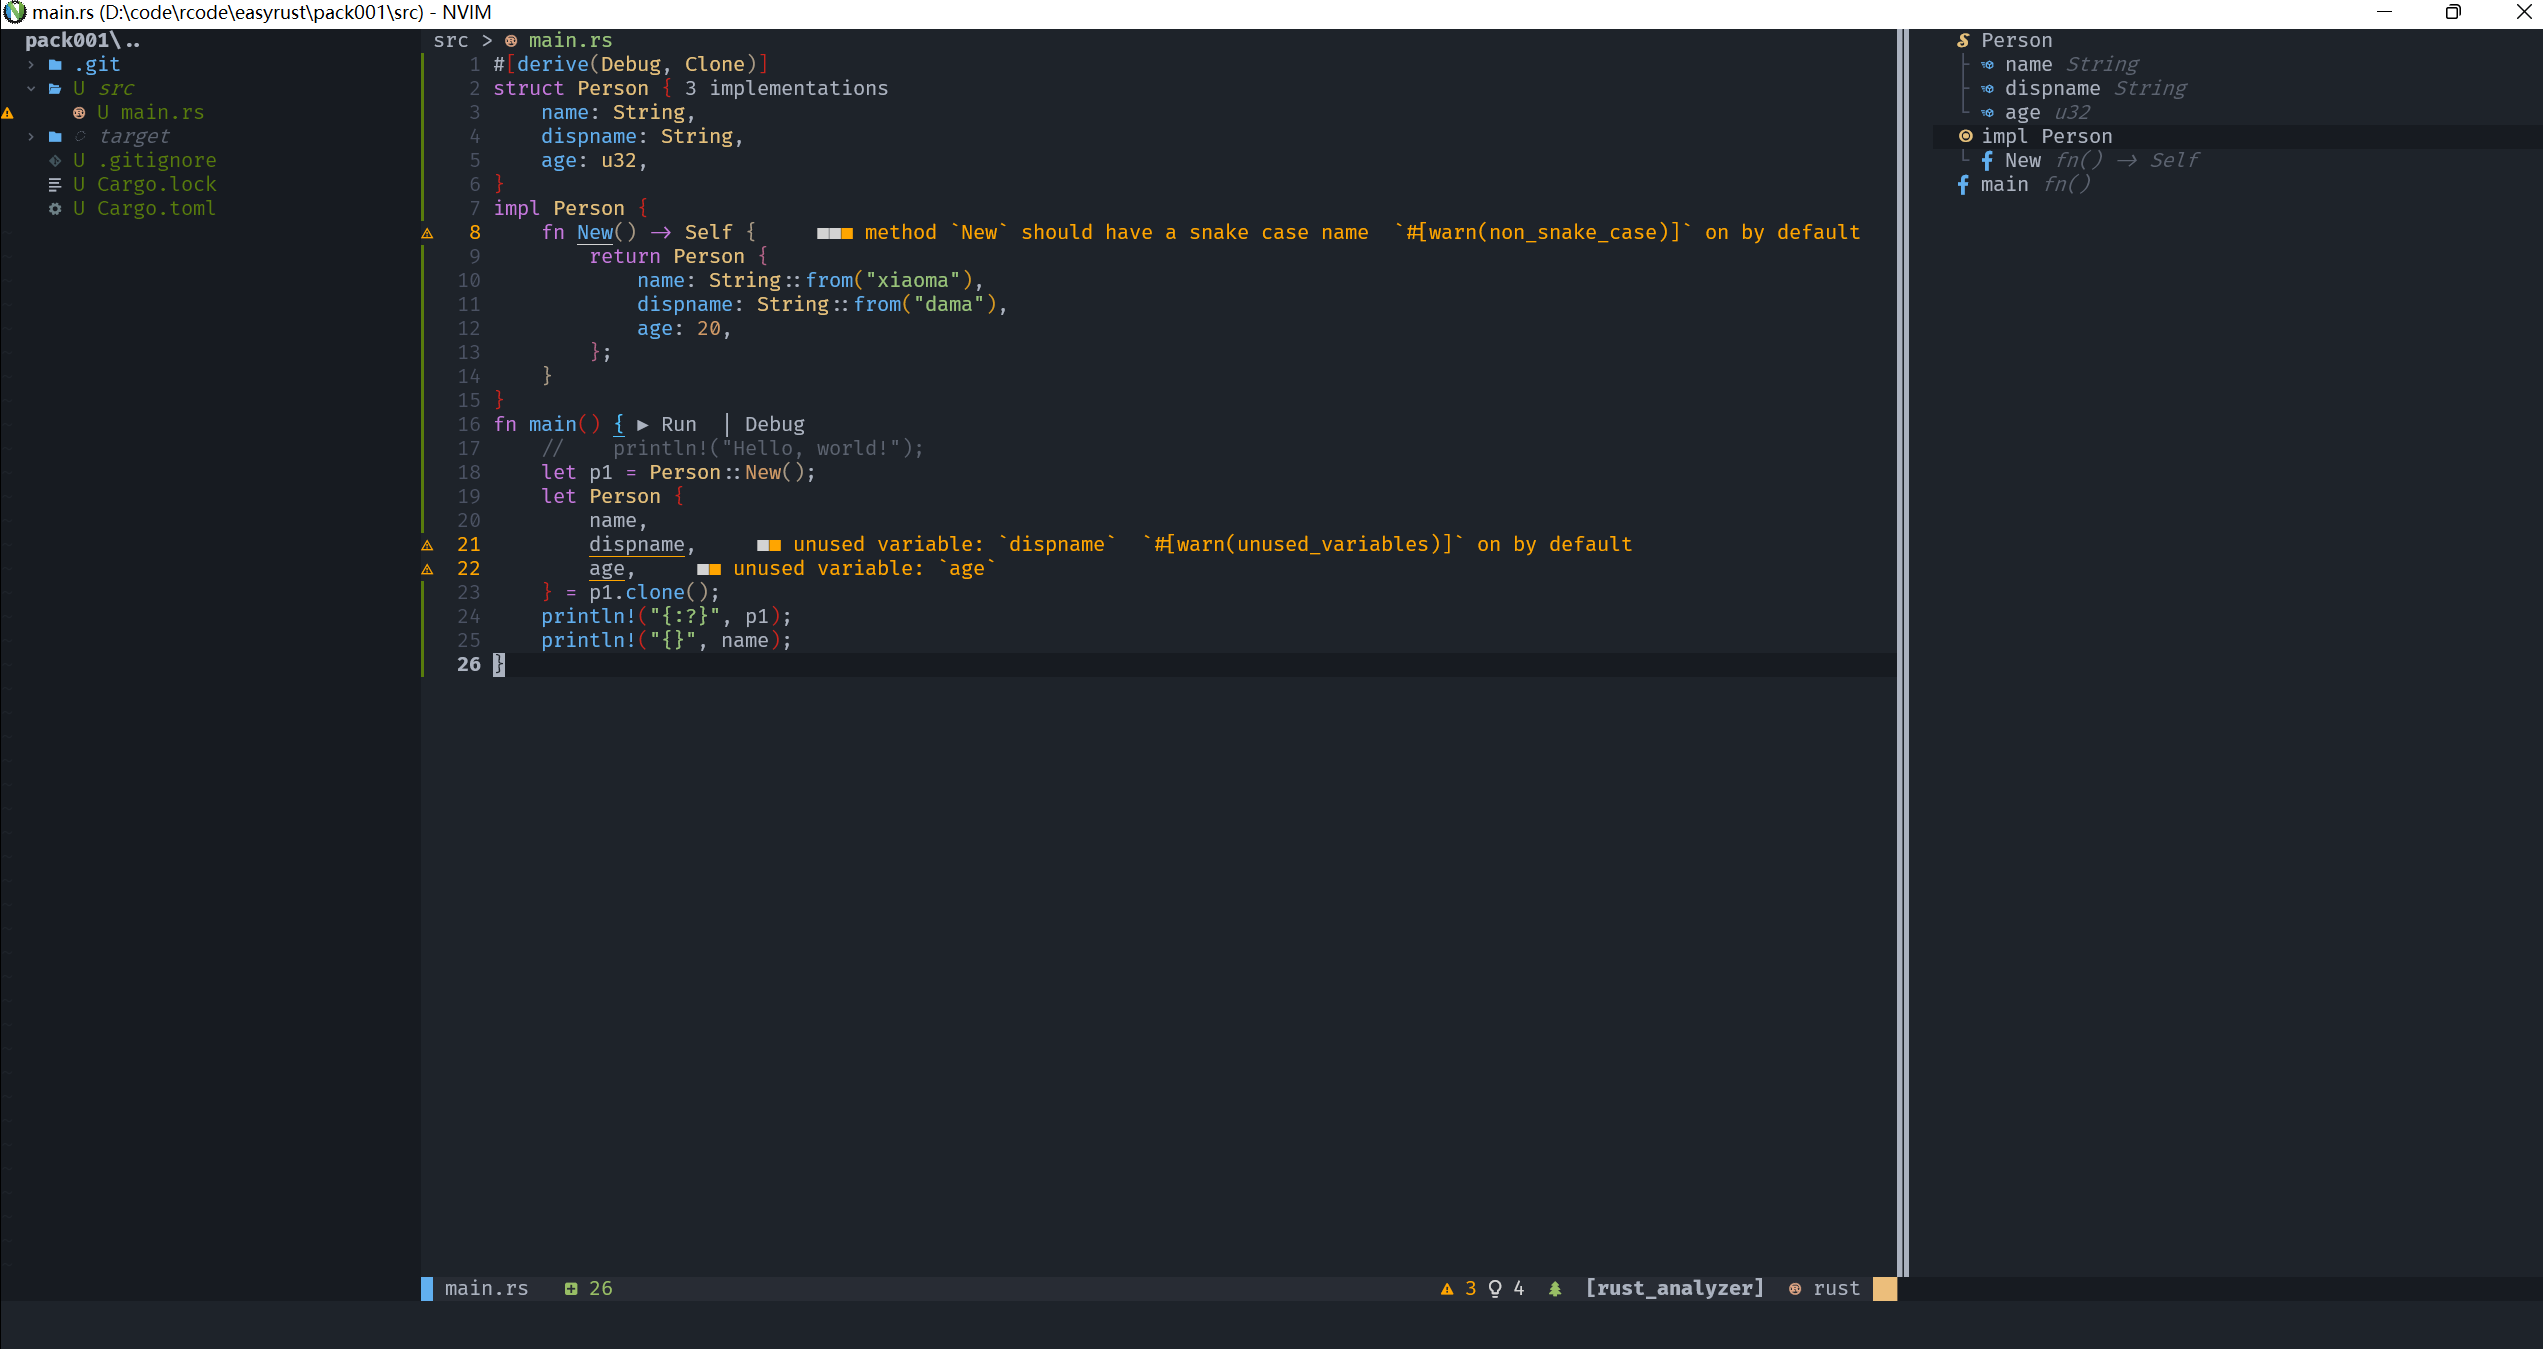Click 3 implementations lens on Person
This screenshot has width=2543, height=1349.
tap(786, 89)
